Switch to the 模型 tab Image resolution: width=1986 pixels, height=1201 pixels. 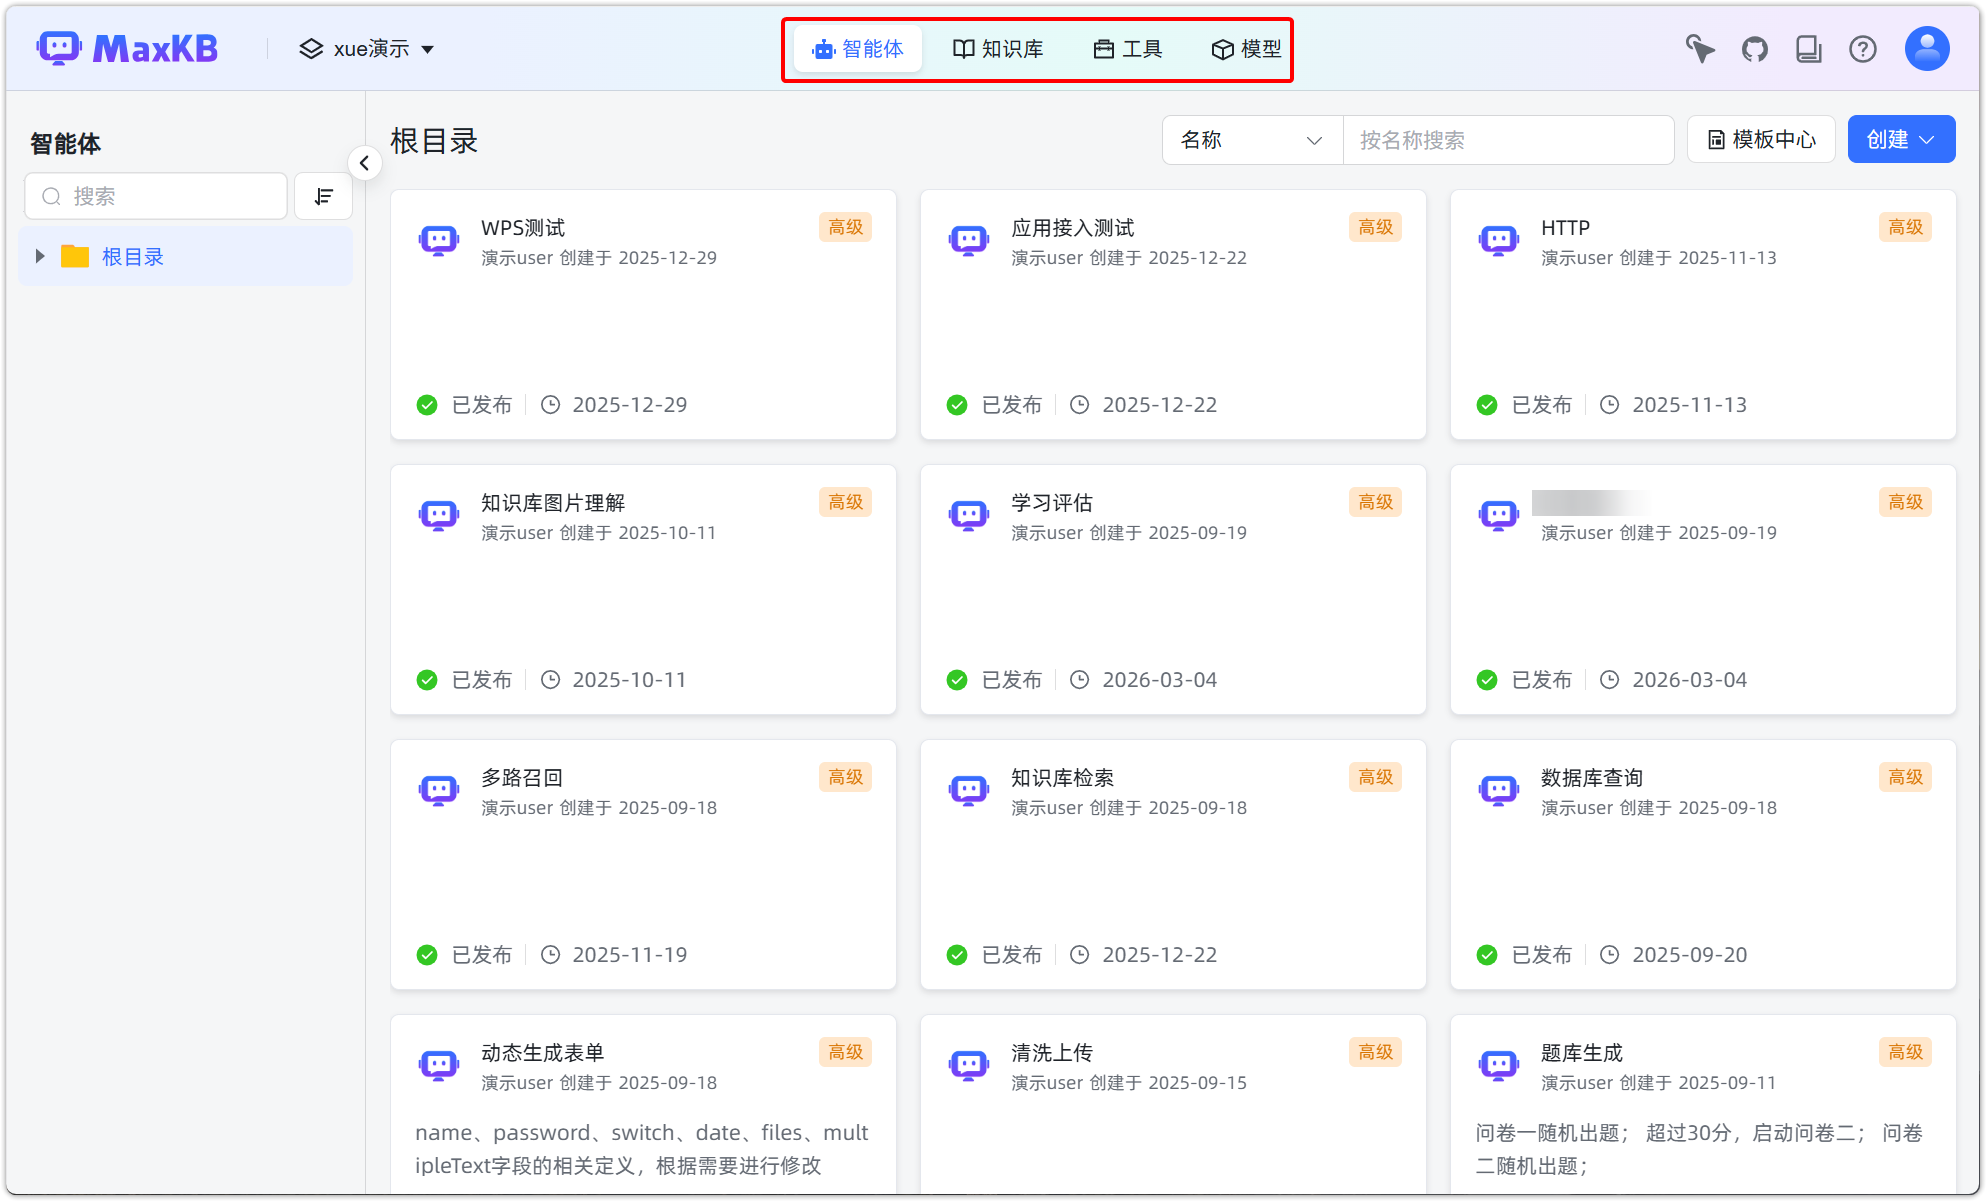point(1245,48)
